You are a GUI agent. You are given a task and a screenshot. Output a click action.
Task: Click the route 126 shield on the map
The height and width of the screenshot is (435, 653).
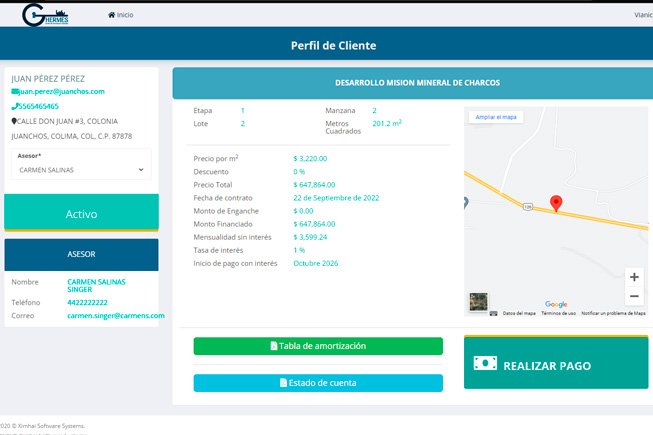click(528, 206)
